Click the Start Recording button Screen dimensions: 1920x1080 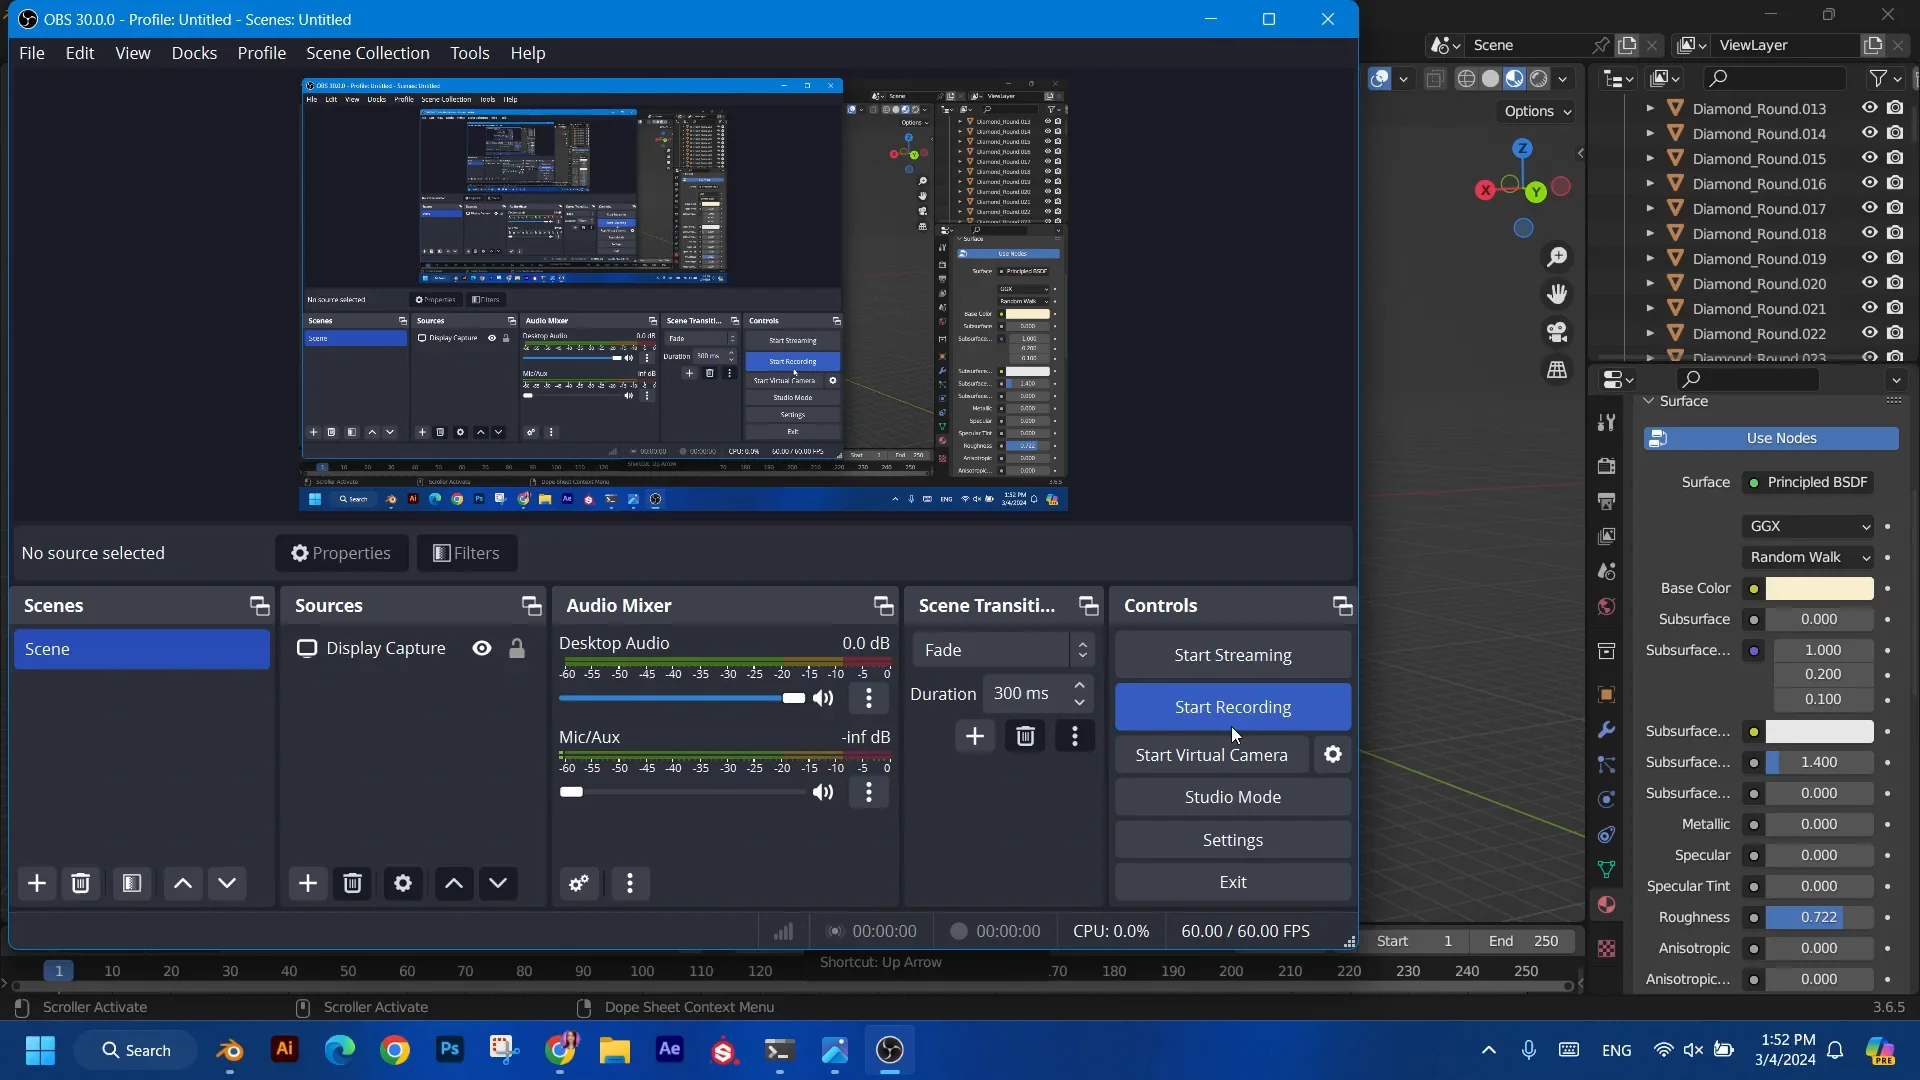tap(1232, 707)
